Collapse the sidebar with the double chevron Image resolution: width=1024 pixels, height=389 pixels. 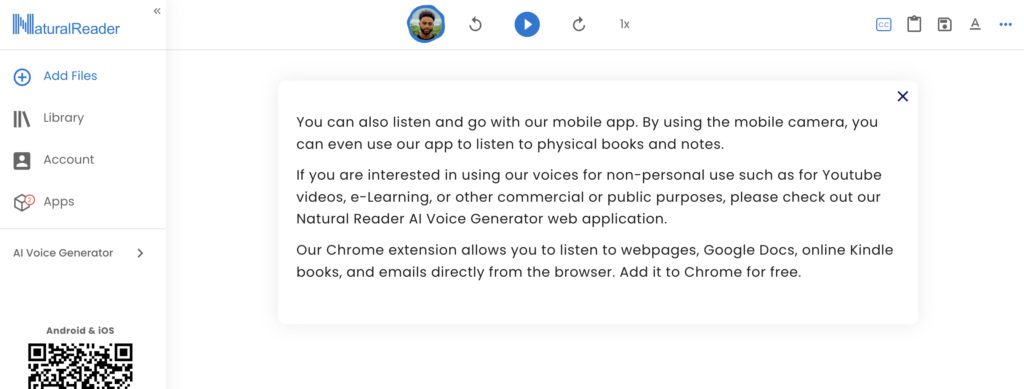click(157, 10)
